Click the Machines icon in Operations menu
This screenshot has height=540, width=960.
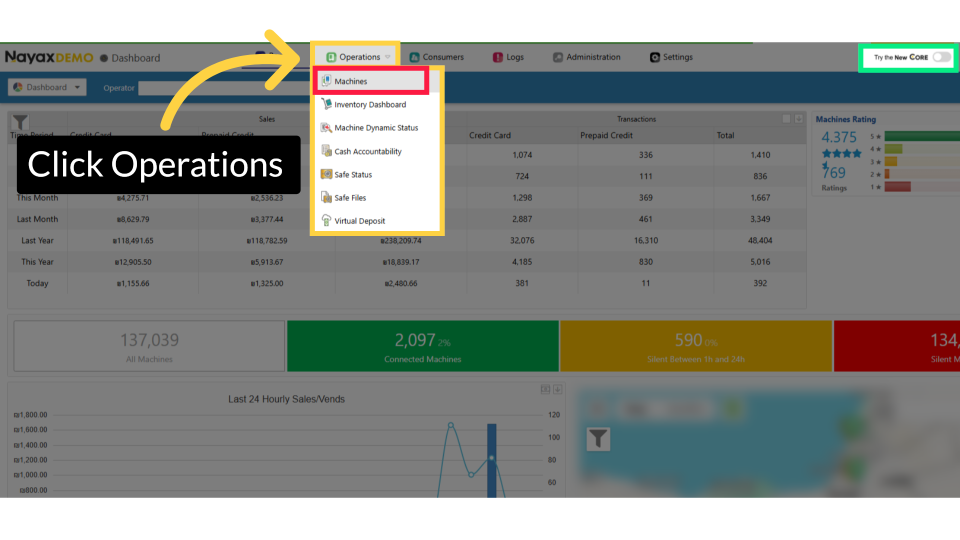tap(327, 81)
